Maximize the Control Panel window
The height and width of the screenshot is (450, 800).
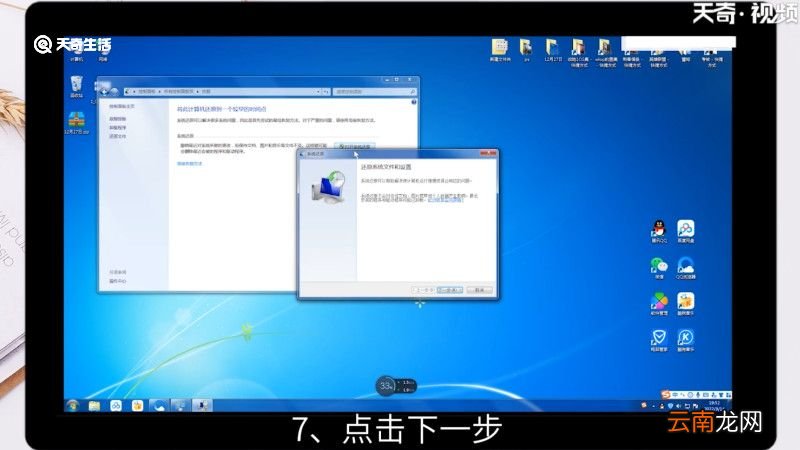[x=397, y=80]
